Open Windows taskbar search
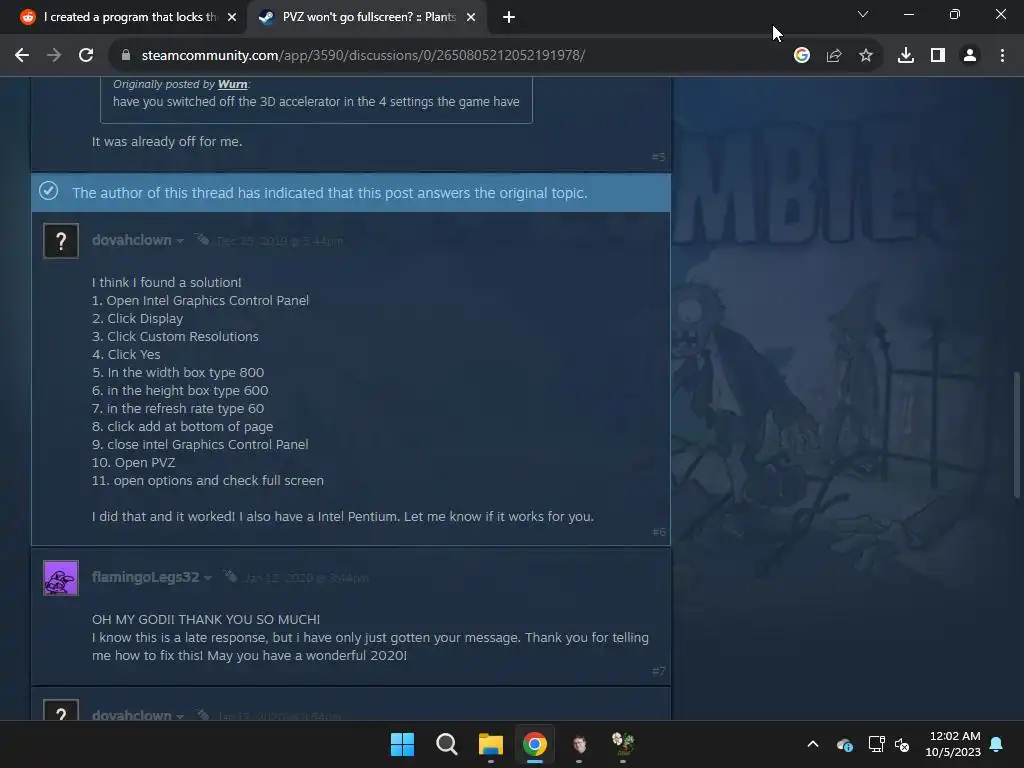The height and width of the screenshot is (768, 1024). click(x=447, y=744)
